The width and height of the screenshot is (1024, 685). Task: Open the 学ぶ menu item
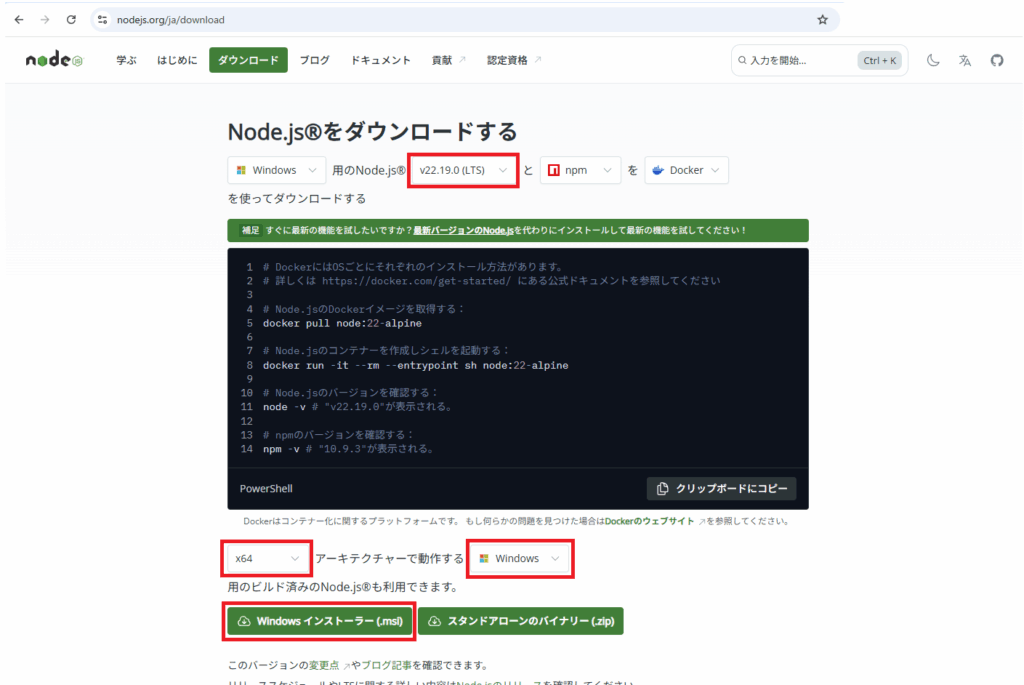coord(126,60)
